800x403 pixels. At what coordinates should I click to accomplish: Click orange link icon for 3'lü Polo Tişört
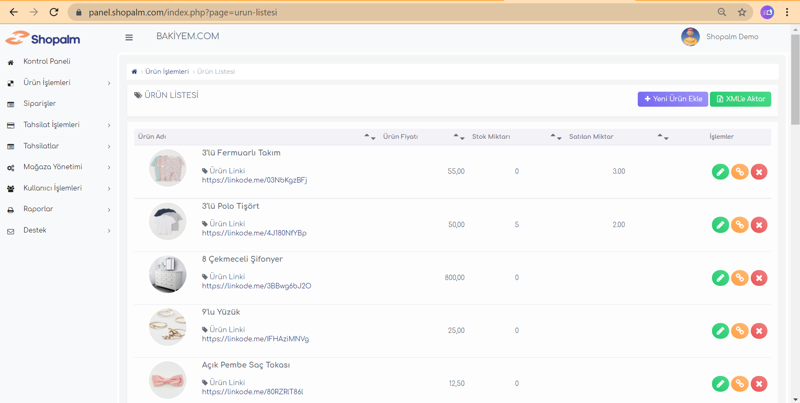click(739, 225)
